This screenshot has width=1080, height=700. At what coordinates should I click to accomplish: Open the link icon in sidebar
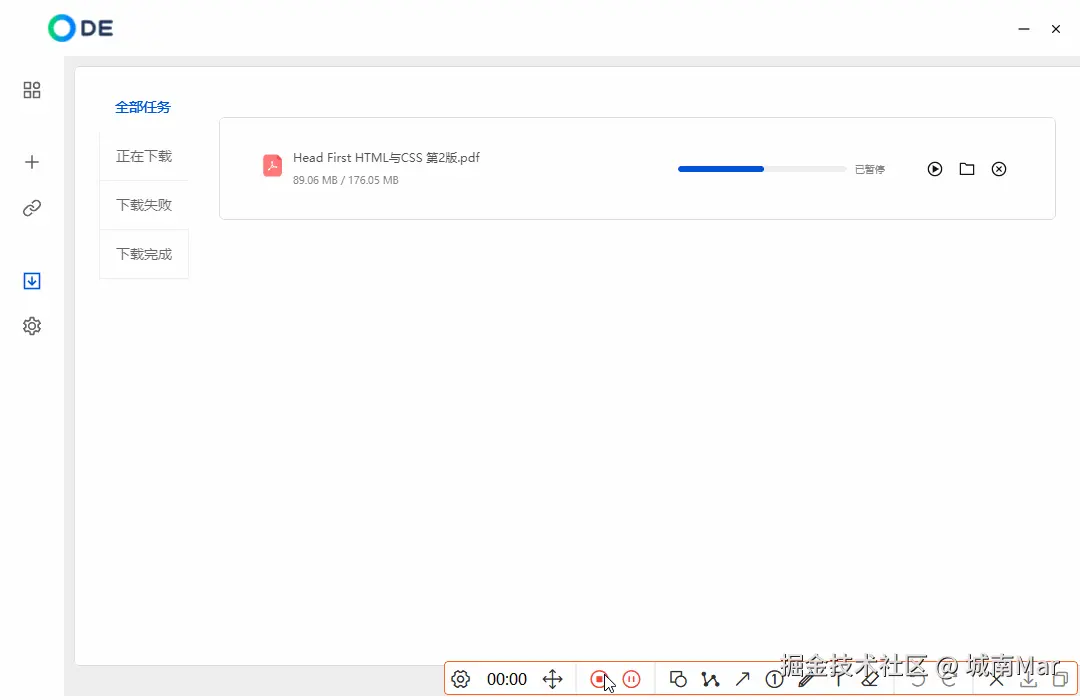[x=32, y=208]
